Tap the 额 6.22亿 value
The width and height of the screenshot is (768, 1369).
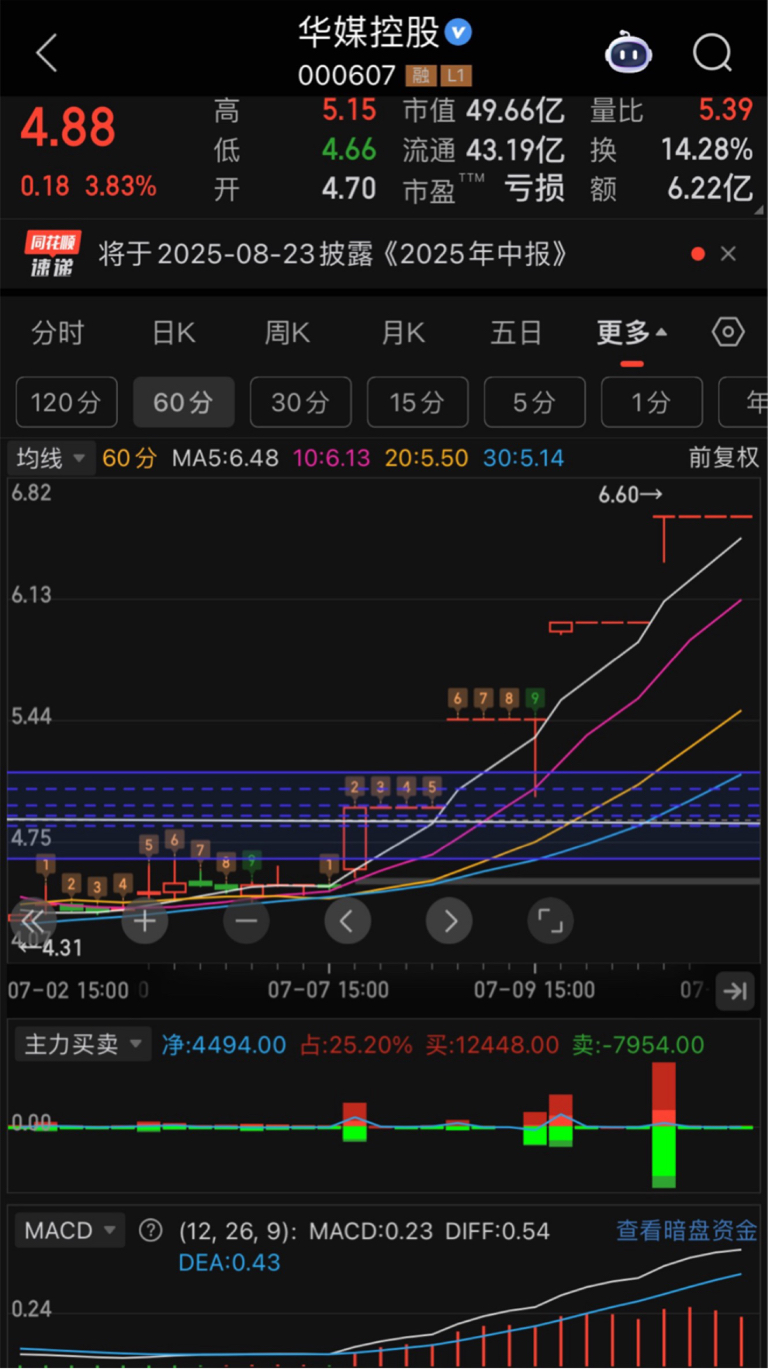(x=710, y=188)
